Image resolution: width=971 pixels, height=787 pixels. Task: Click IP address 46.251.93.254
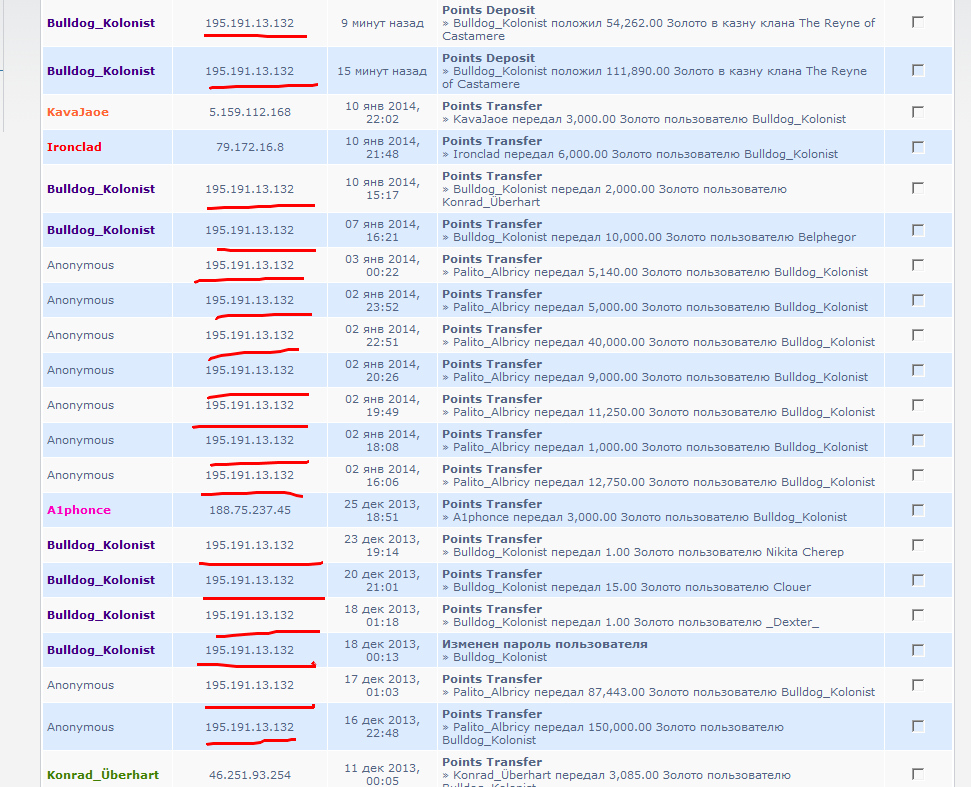[x=249, y=775]
